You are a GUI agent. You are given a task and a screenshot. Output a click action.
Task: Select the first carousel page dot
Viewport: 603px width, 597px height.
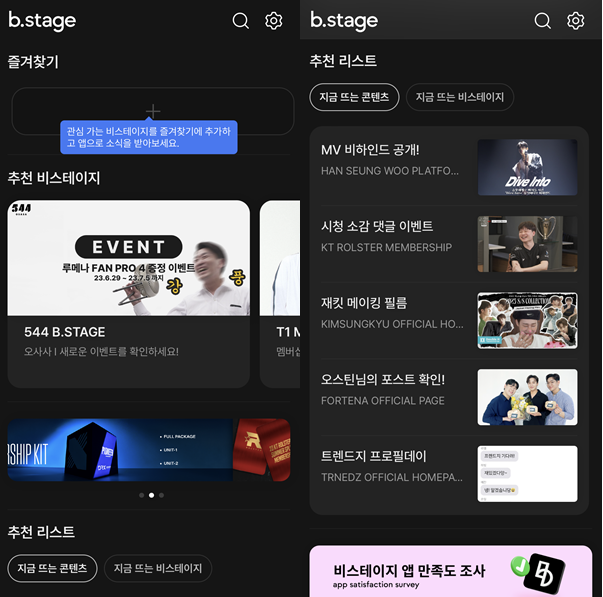click(x=142, y=495)
